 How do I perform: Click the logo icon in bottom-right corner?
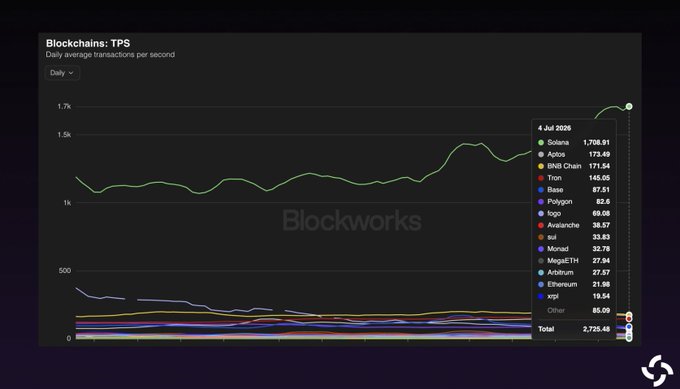pos(657,370)
